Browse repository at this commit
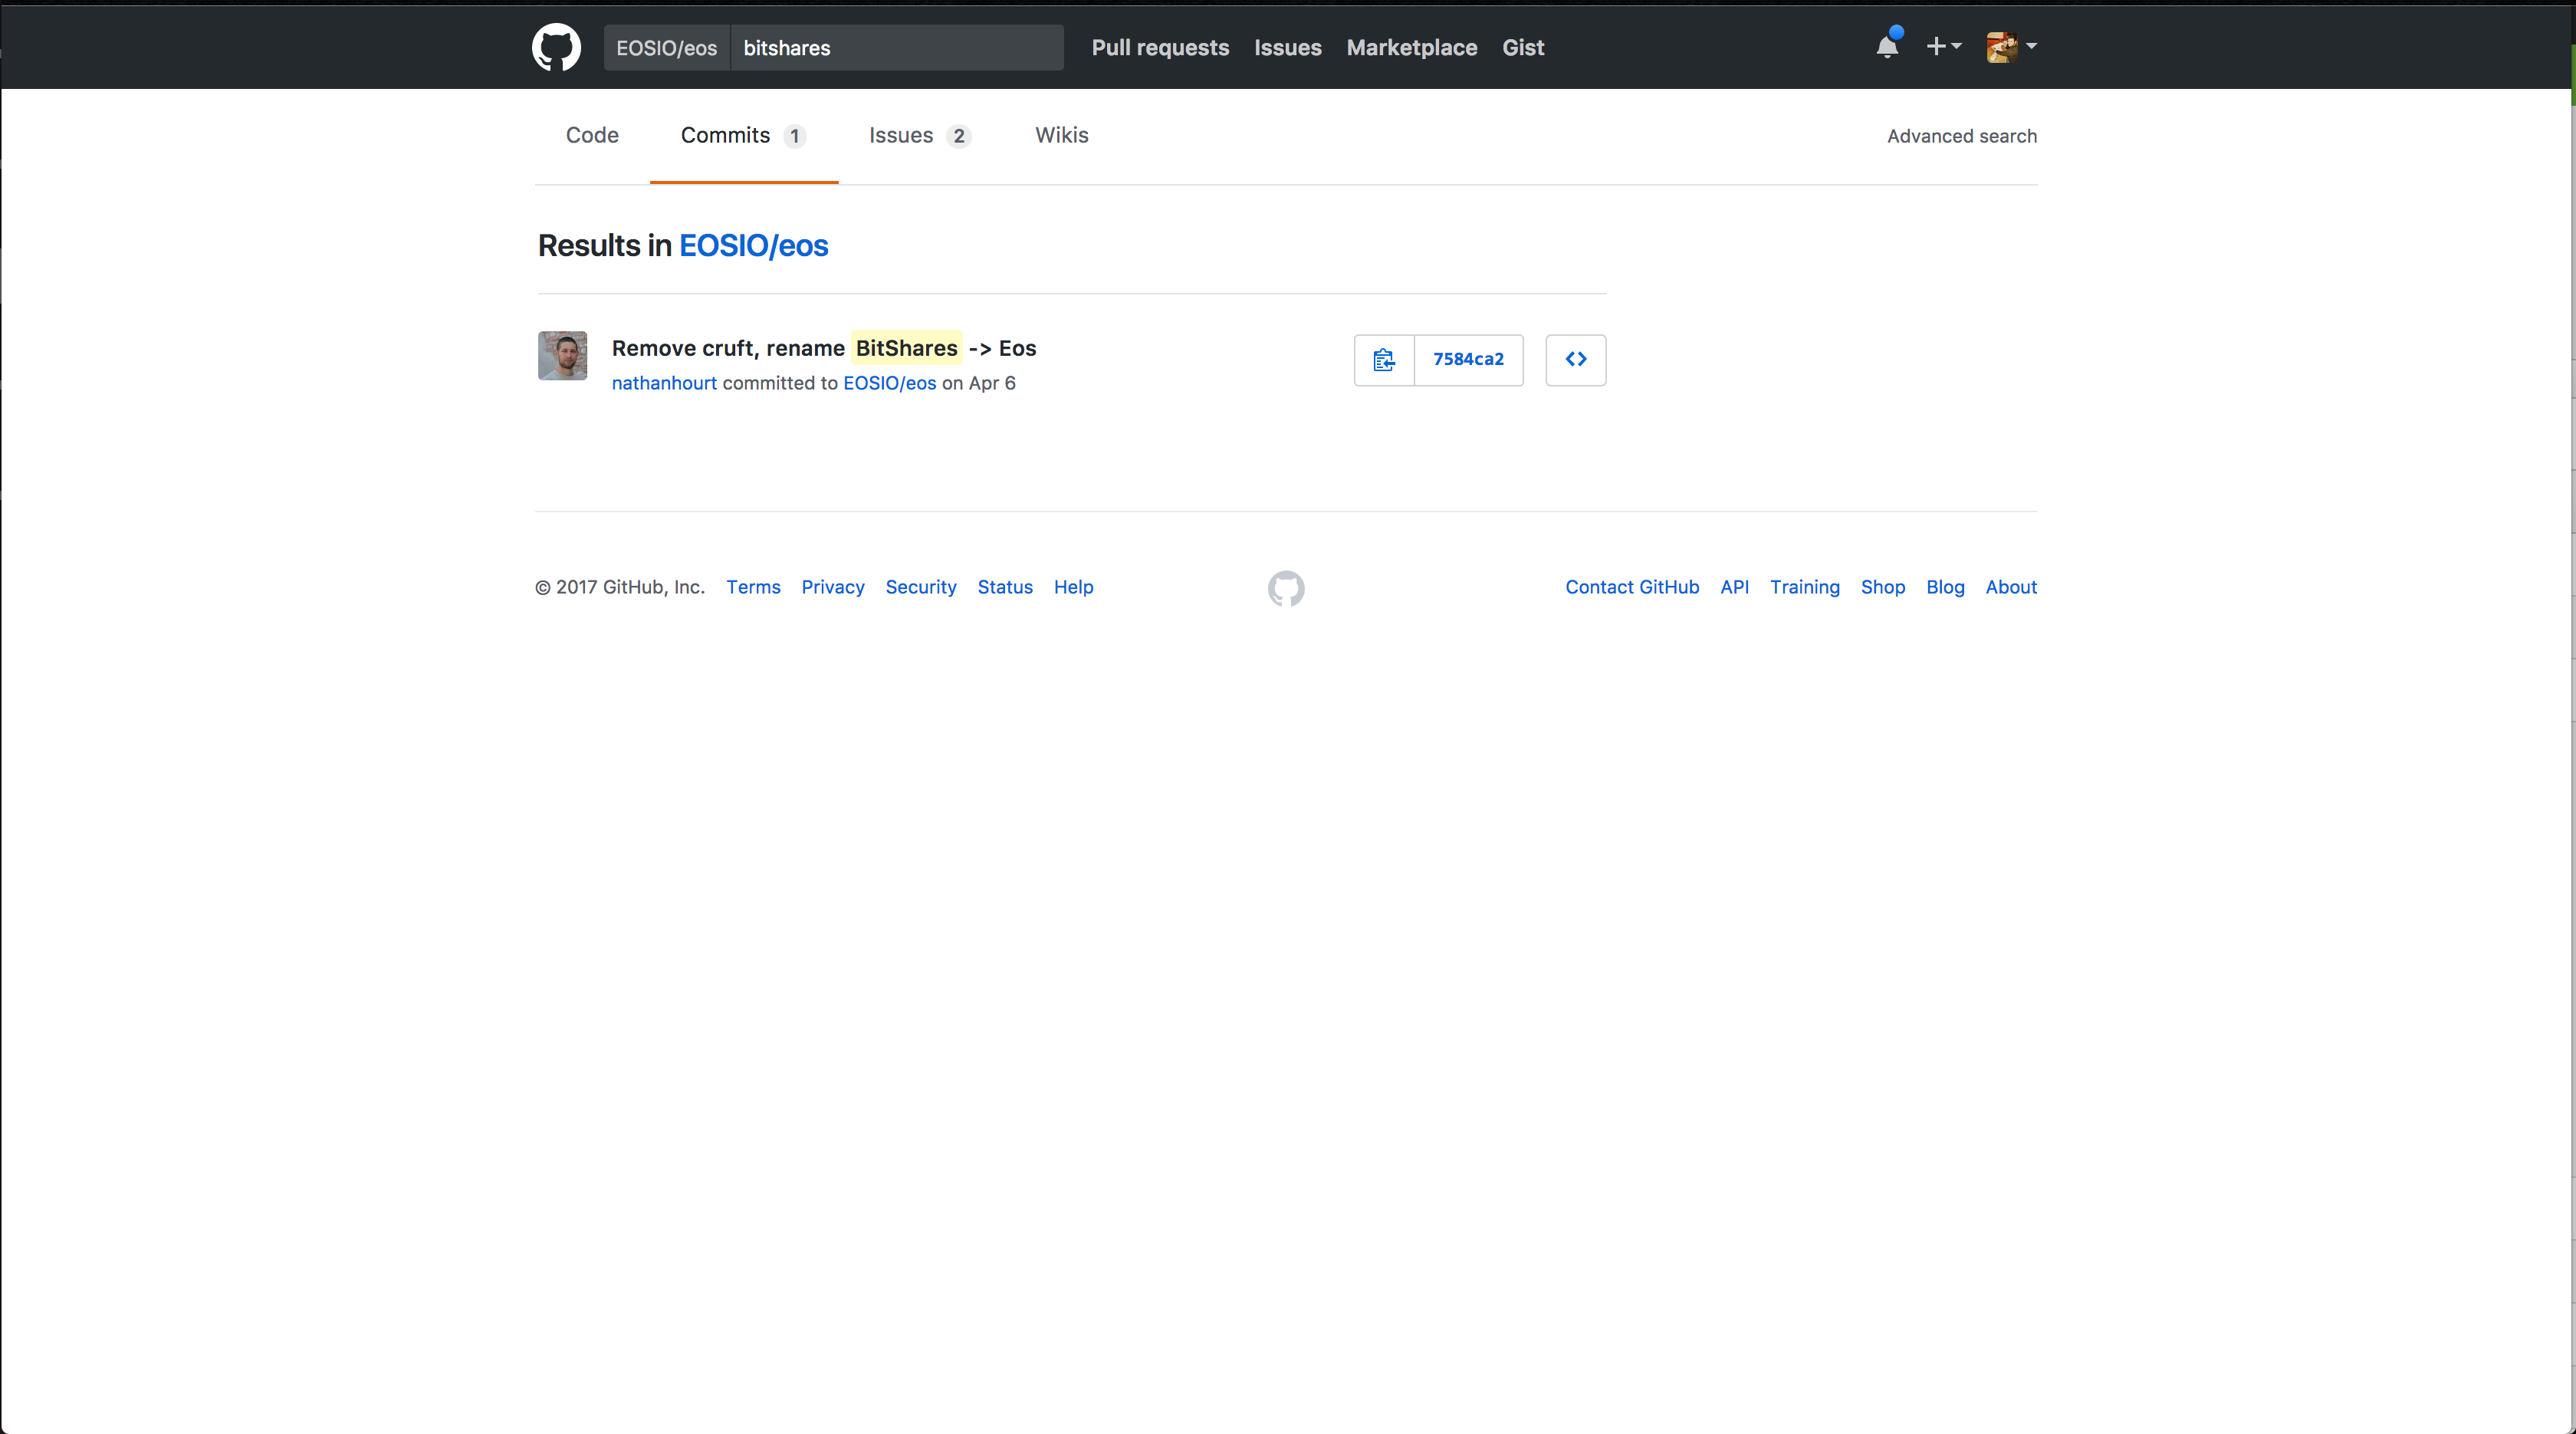This screenshot has height=1434, width=2576. click(x=1575, y=360)
